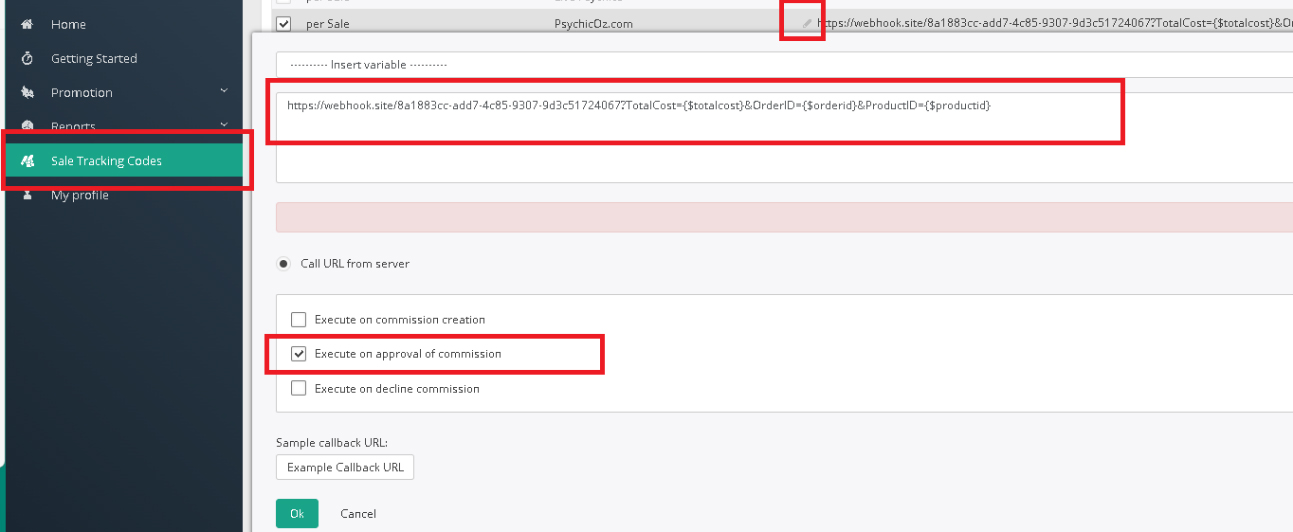Click the Home house icon in sidebar

[27, 24]
